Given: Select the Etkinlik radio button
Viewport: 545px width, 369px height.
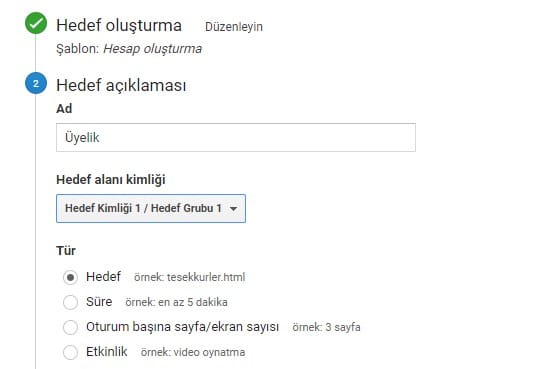Looking at the screenshot, I should click(x=70, y=352).
